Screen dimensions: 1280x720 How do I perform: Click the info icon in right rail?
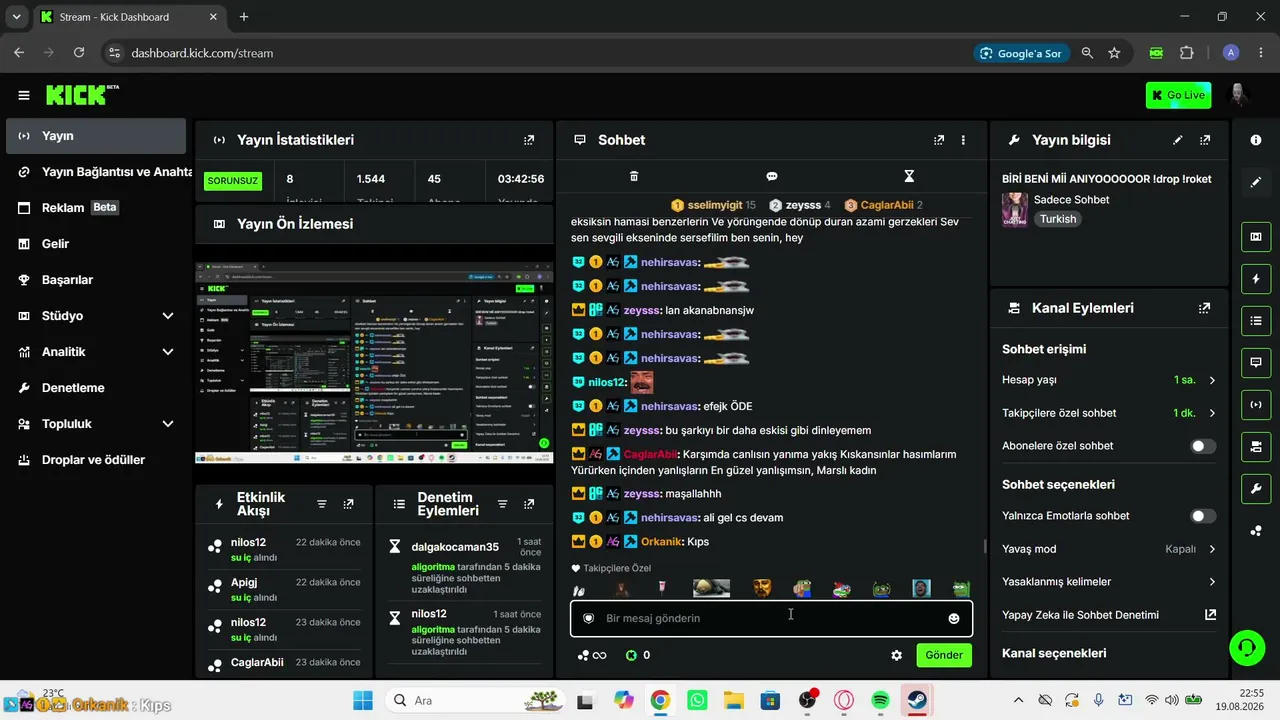coord(1256,140)
